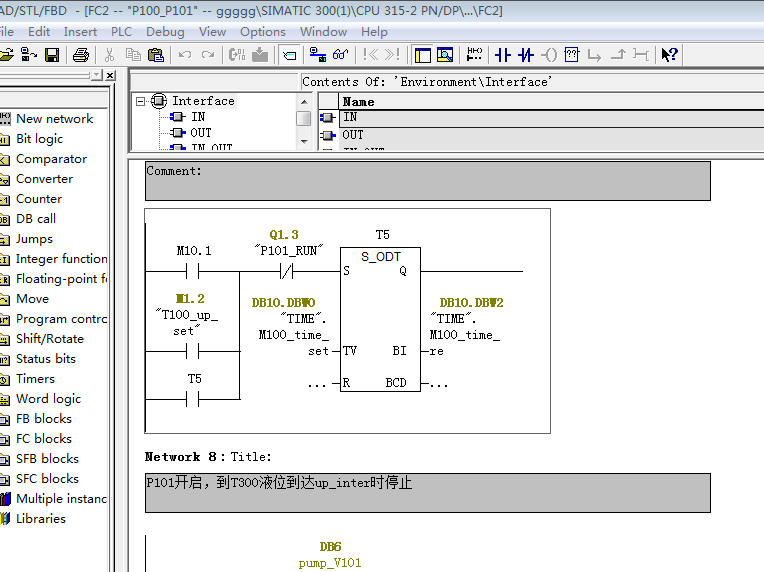Click the tag-shaped toolbar icon
The width and height of the screenshot is (764, 572).
pyautogui.click(x=289, y=55)
